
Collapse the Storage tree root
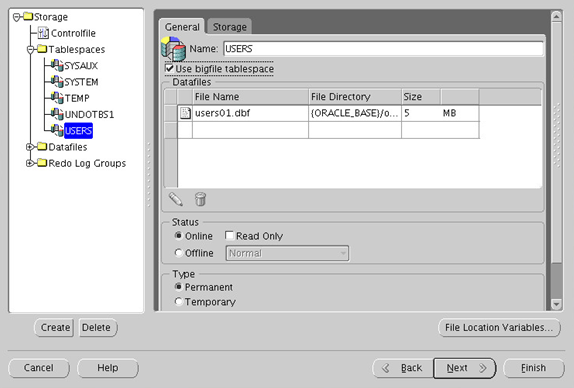16,17
